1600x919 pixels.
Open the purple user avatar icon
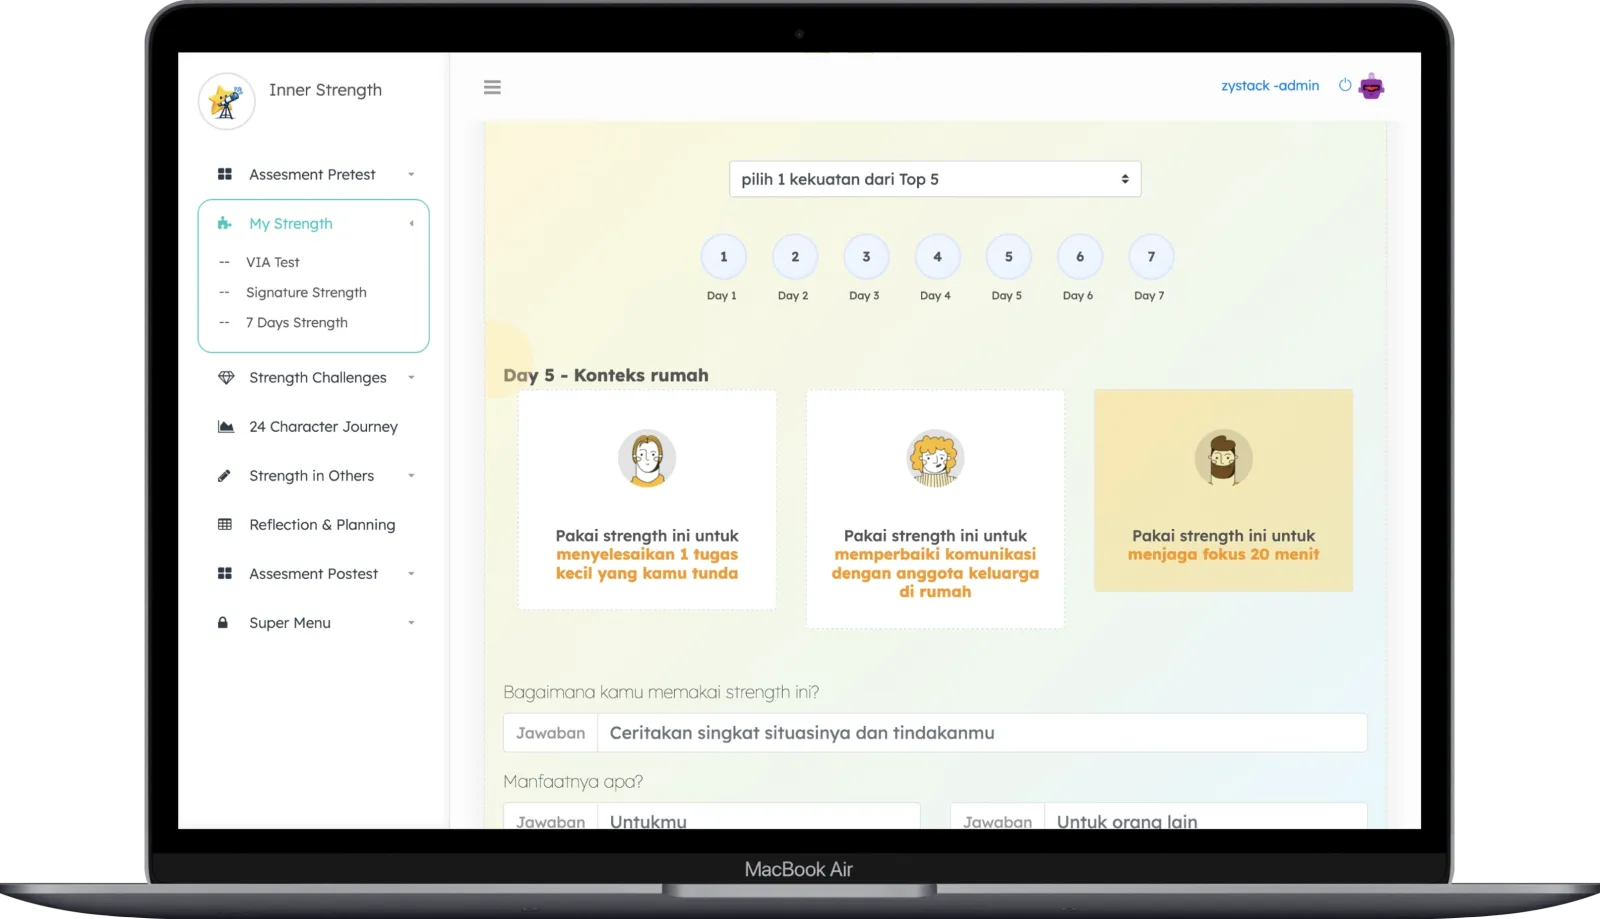click(x=1372, y=87)
